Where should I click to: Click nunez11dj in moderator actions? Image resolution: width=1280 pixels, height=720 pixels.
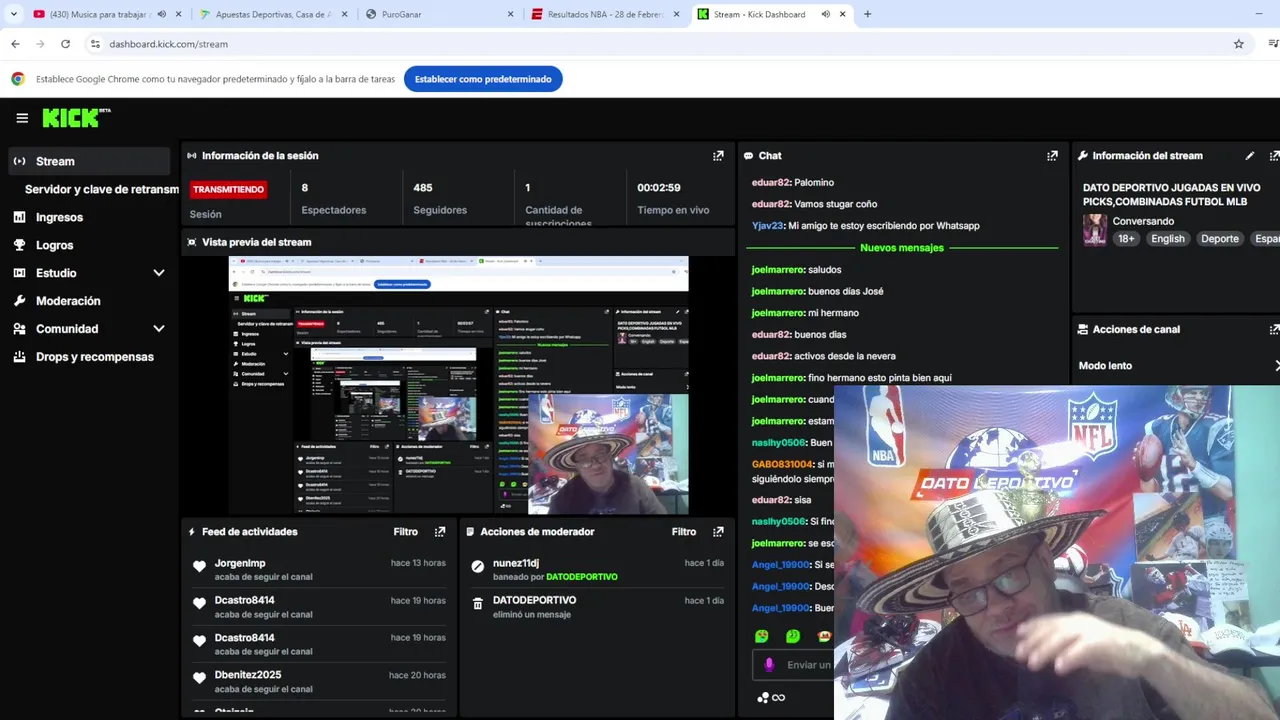click(x=516, y=563)
